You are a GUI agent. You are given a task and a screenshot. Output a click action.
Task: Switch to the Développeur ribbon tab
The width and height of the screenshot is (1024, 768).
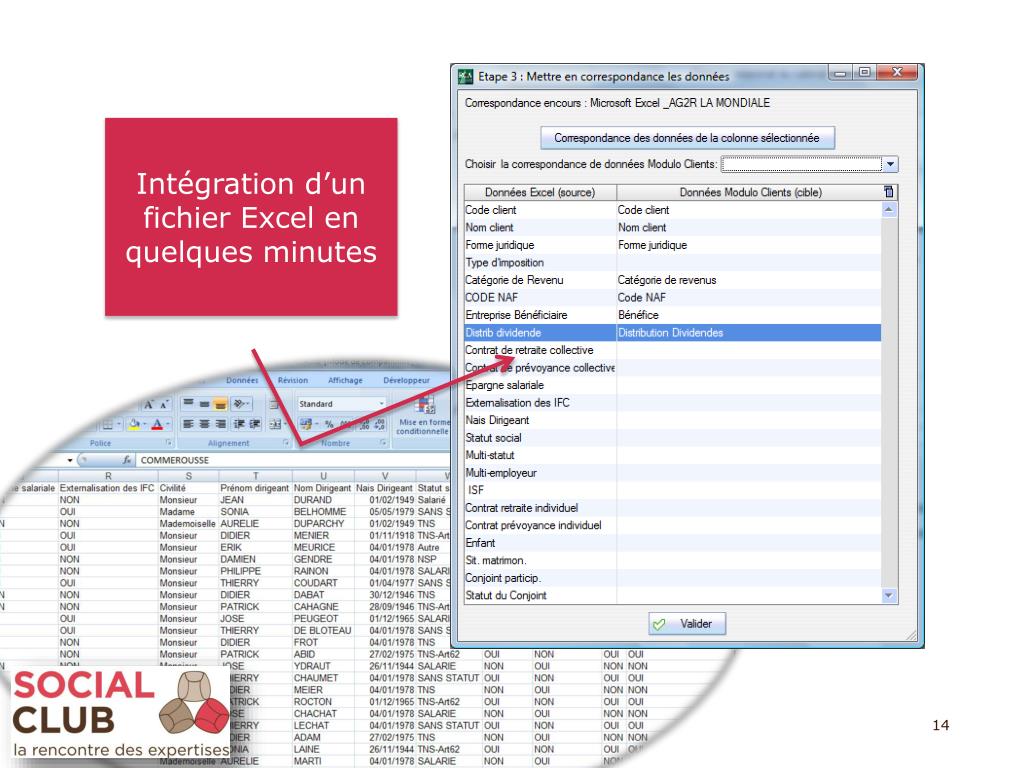(x=406, y=380)
